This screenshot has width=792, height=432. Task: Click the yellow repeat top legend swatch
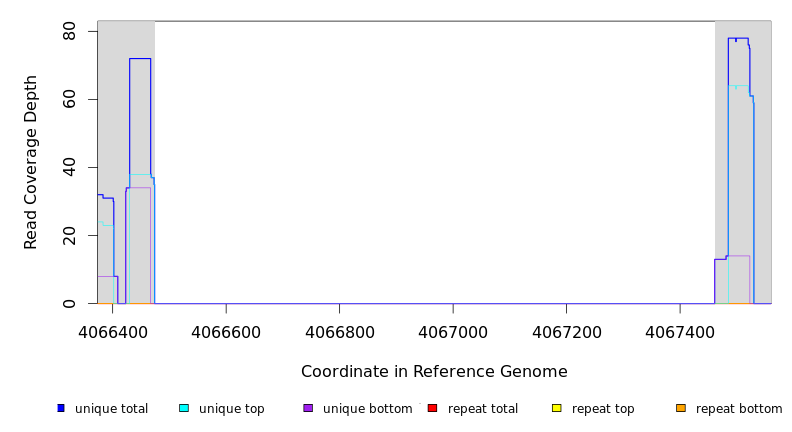(557, 408)
